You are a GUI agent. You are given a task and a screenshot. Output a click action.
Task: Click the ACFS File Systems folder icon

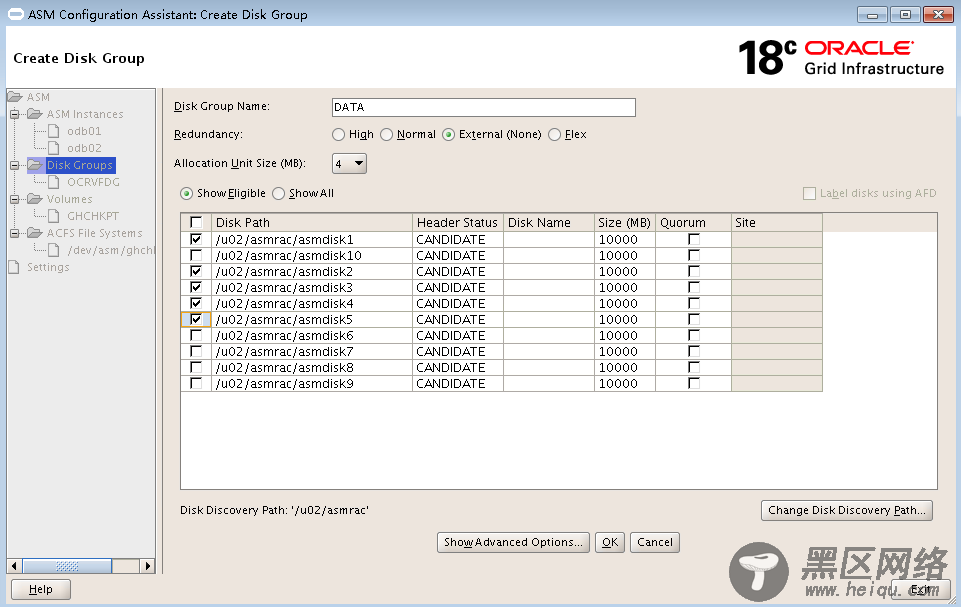click(x=35, y=233)
